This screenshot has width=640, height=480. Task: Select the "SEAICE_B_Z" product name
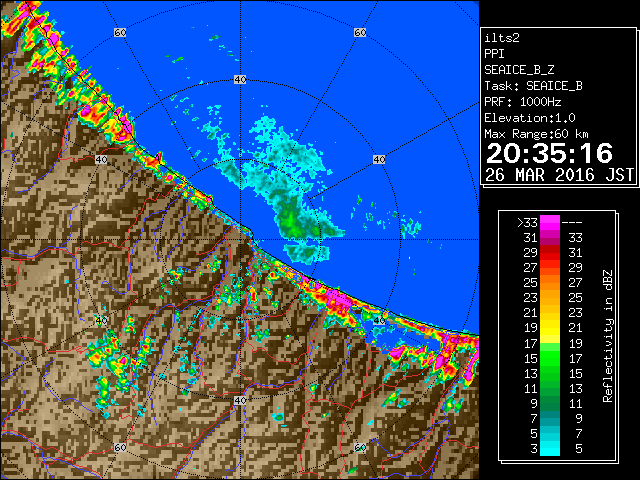[x=519, y=70]
